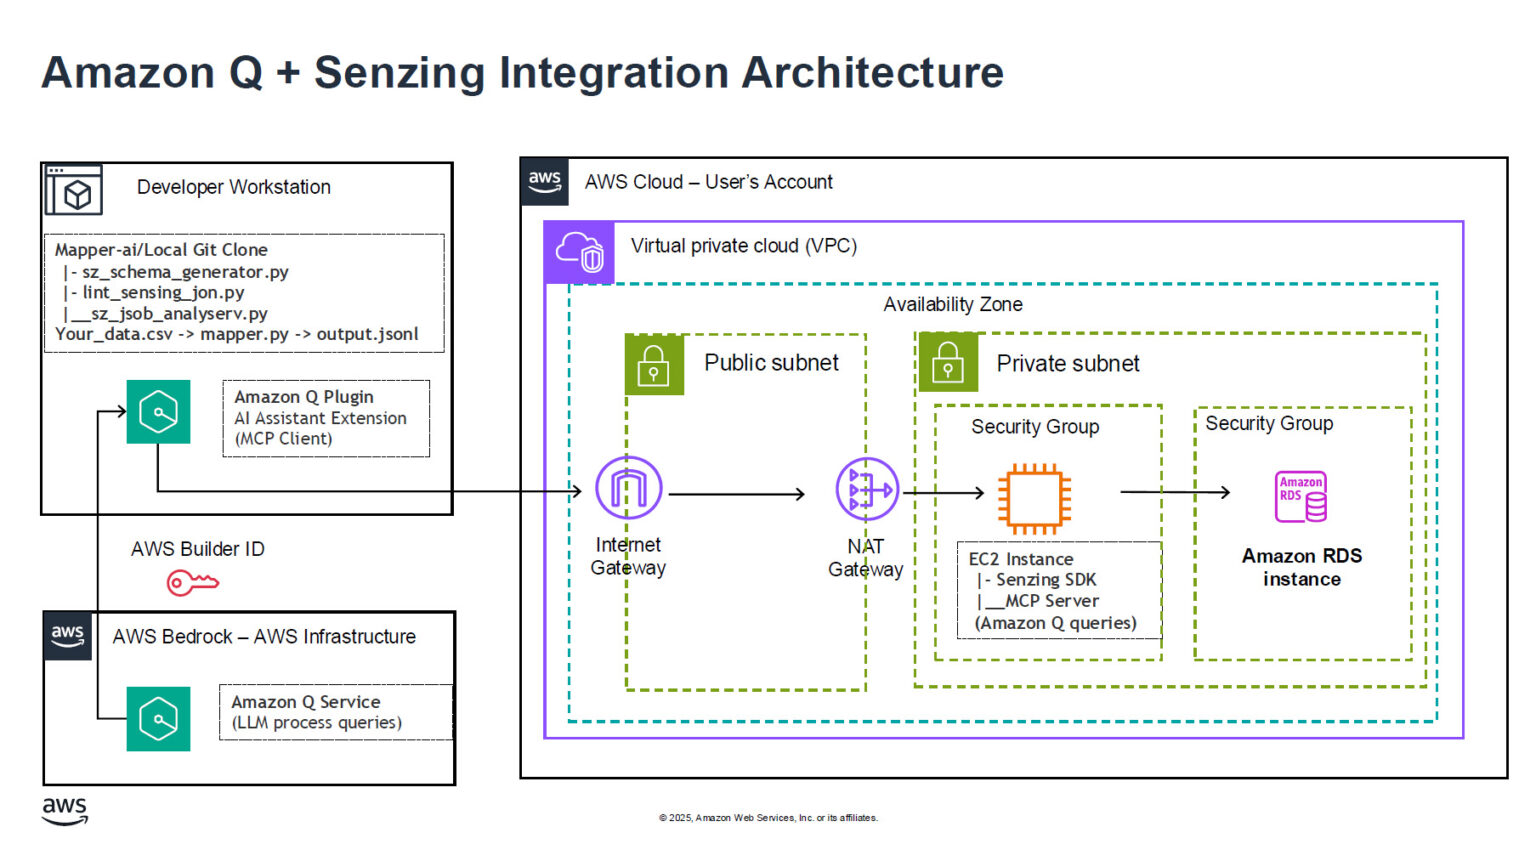This screenshot has width=1536, height=861.
Task: Select the Internet Gateway icon
Action: [x=628, y=489]
